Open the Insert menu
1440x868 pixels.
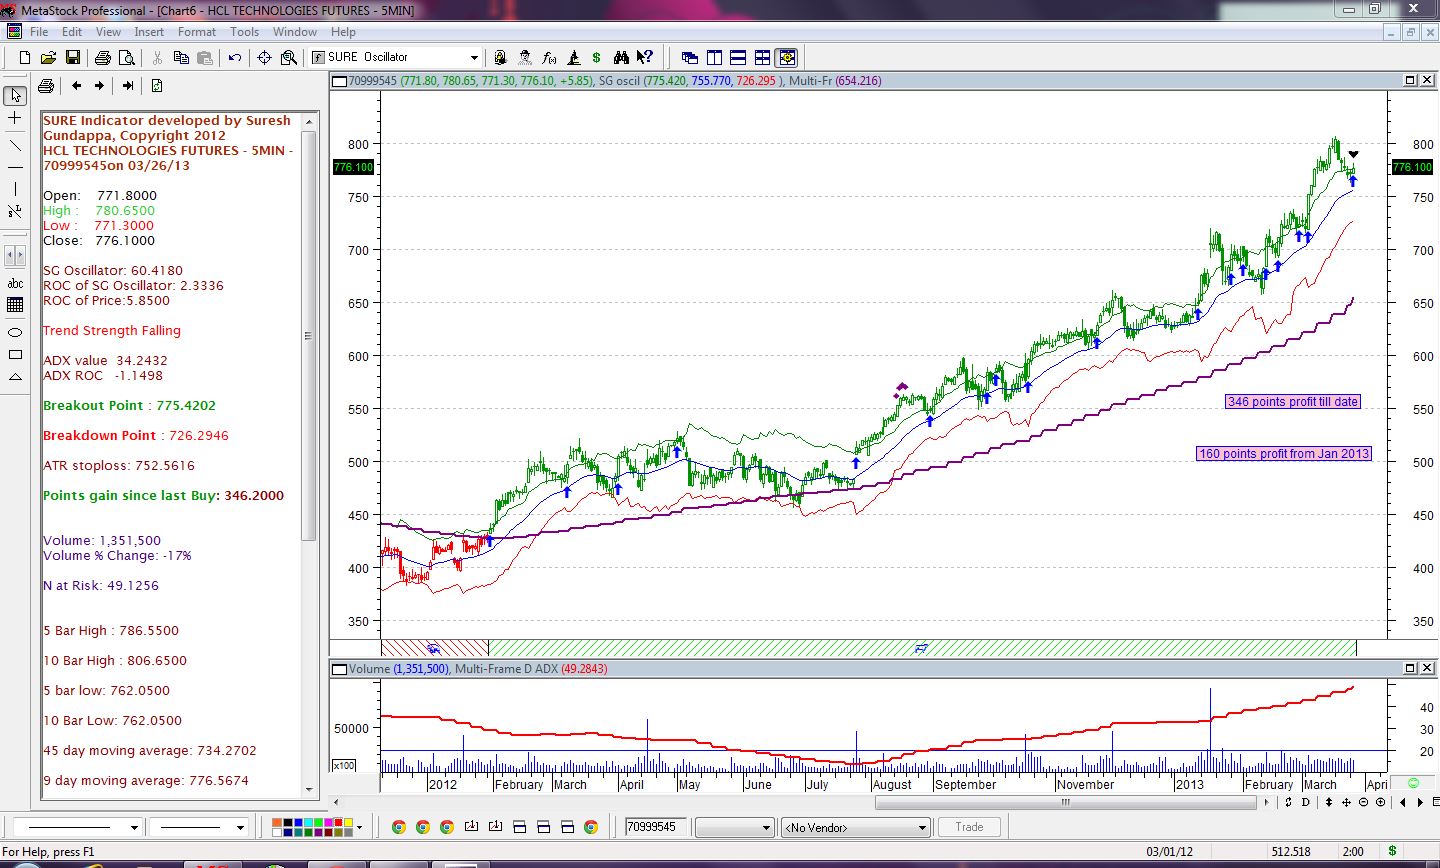149,32
